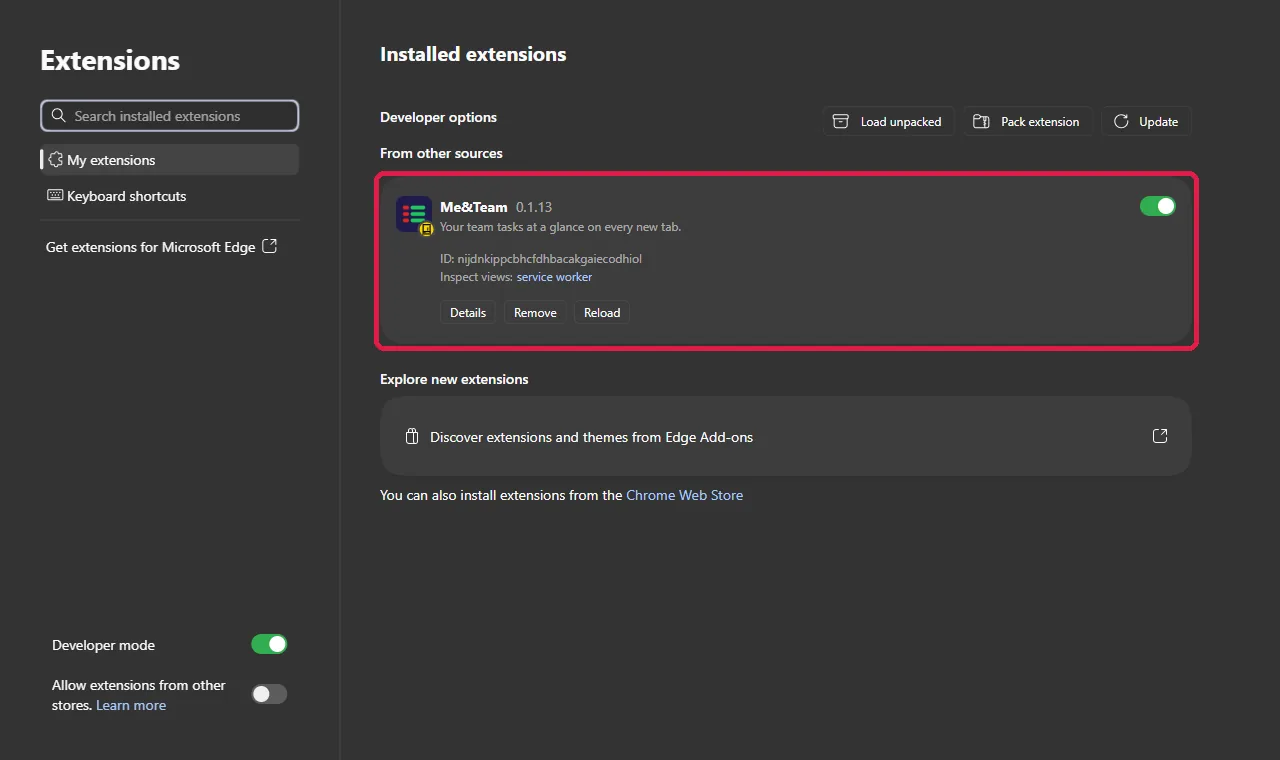Screen dimensions: 1280x760
Task: Click the external link icon beside Get extensions
Action: coord(269,246)
